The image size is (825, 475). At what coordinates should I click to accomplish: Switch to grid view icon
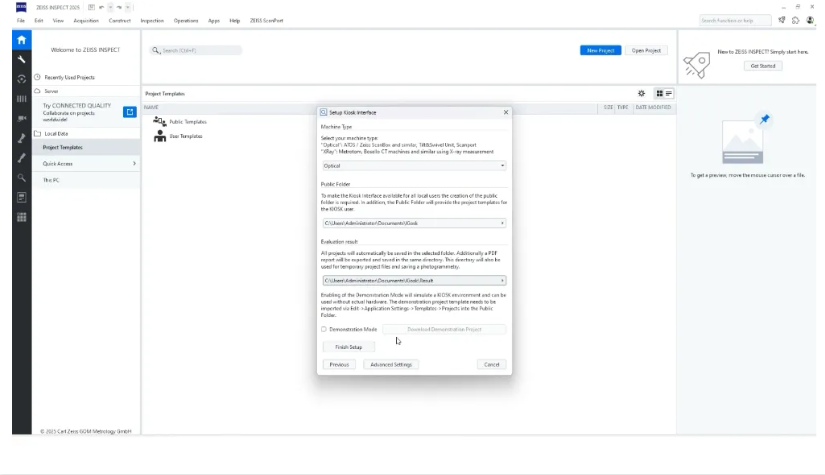coord(659,94)
